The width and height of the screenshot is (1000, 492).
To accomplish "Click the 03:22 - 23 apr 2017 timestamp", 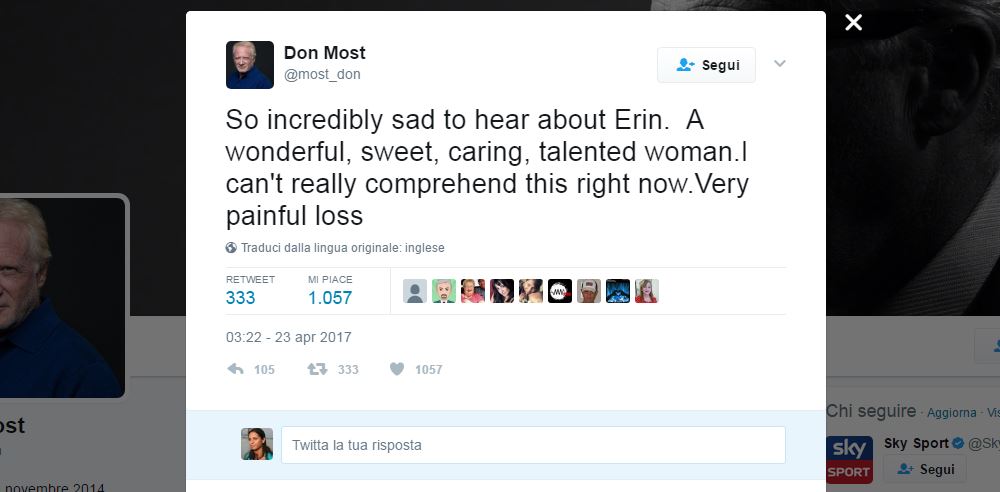I will point(288,337).
